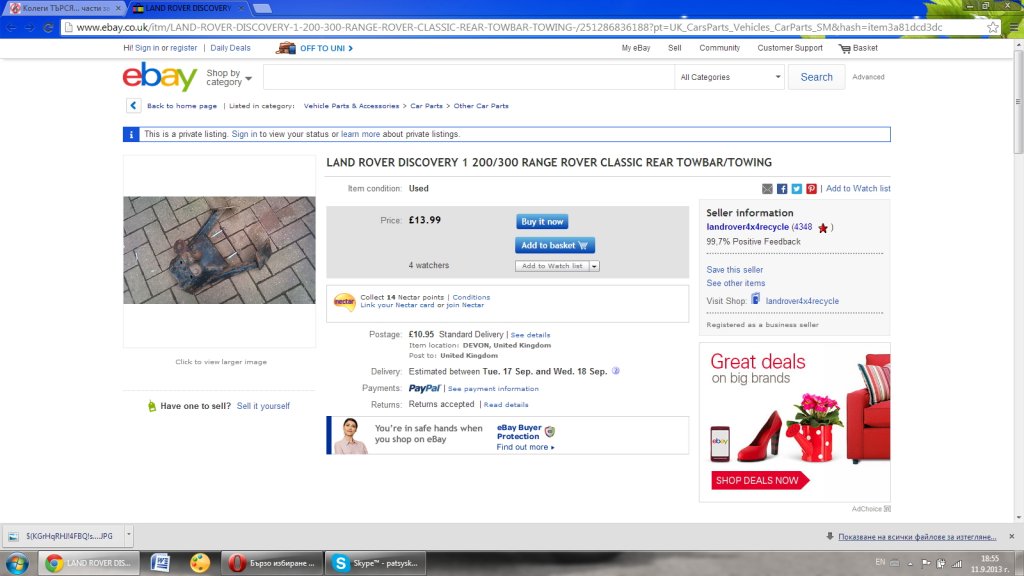
Task: Open Chrome menu icon
Action: pyautogui.click(x=1014, y=27)
